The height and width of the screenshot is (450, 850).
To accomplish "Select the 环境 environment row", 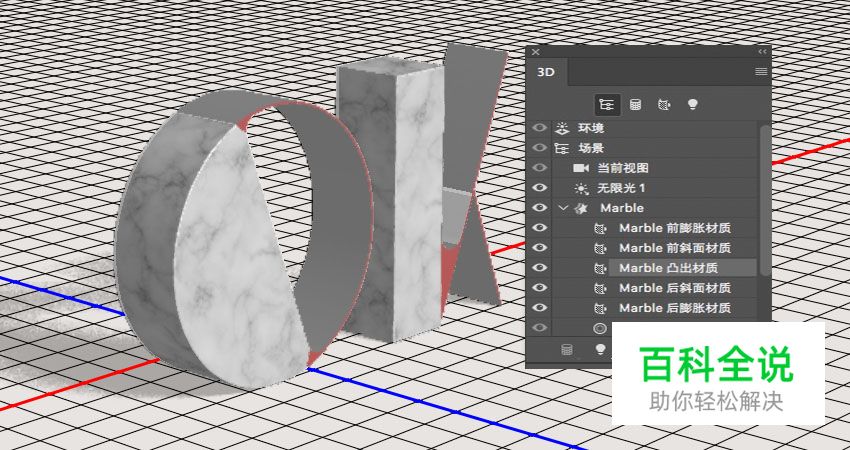I will 655,128.
